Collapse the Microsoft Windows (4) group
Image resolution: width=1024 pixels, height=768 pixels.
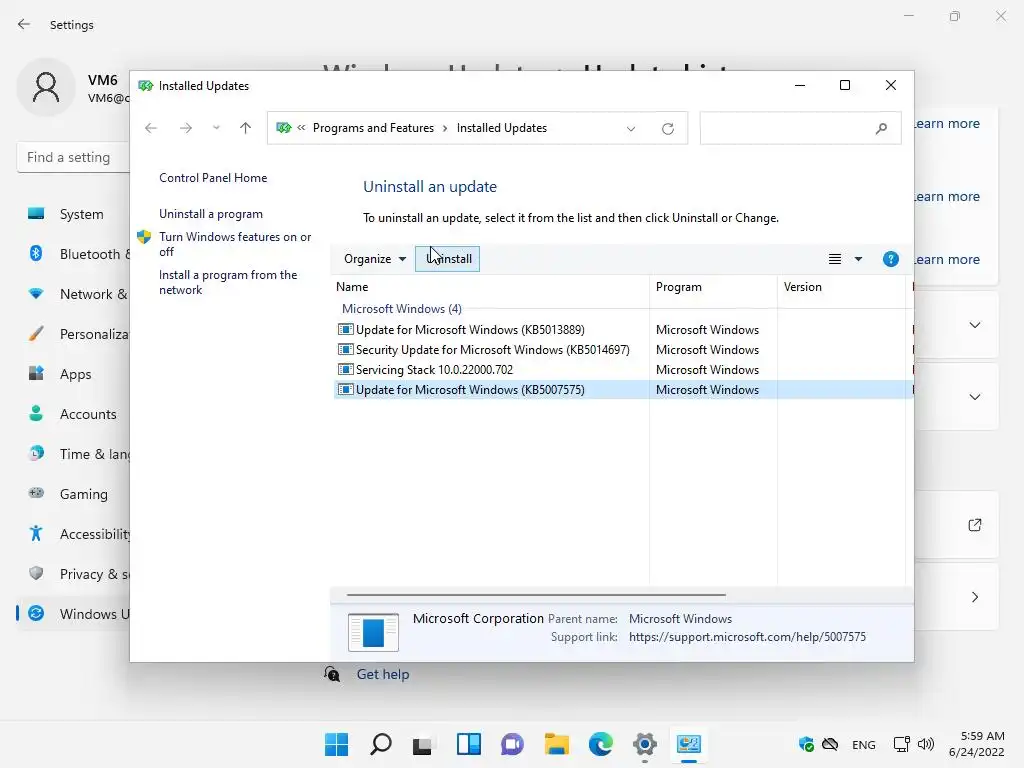click(x=402, y=308)
